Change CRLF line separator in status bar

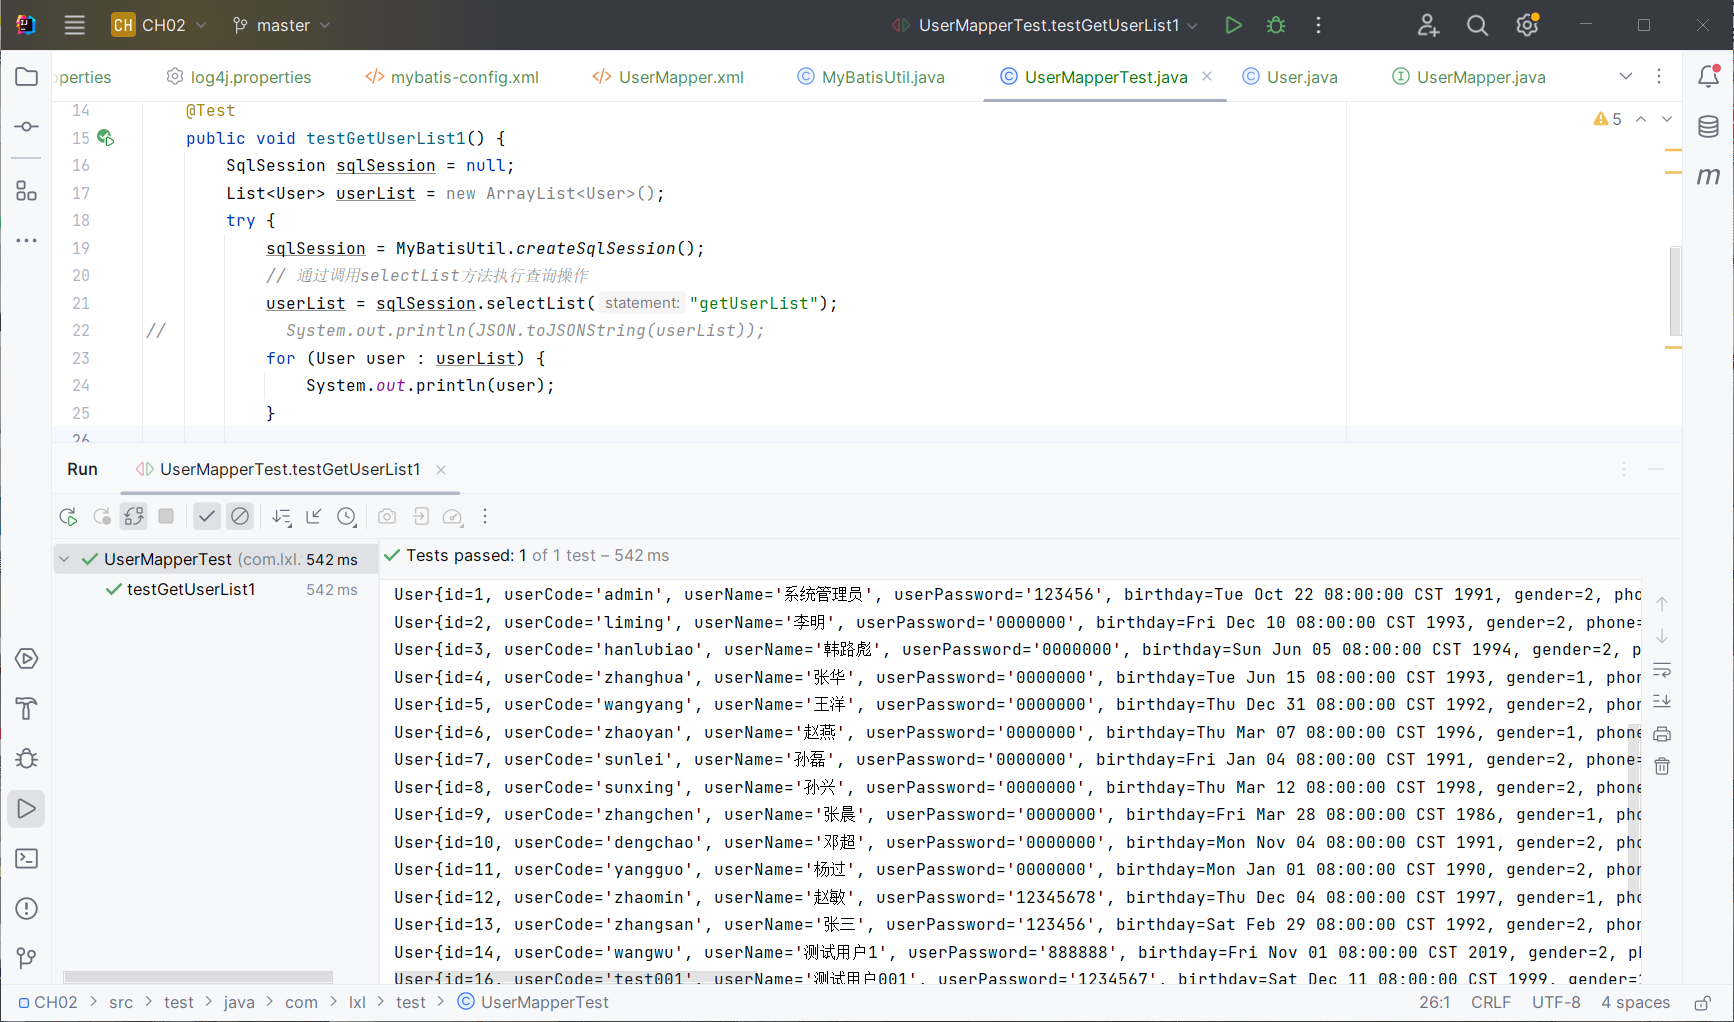pos(1491,1002)
